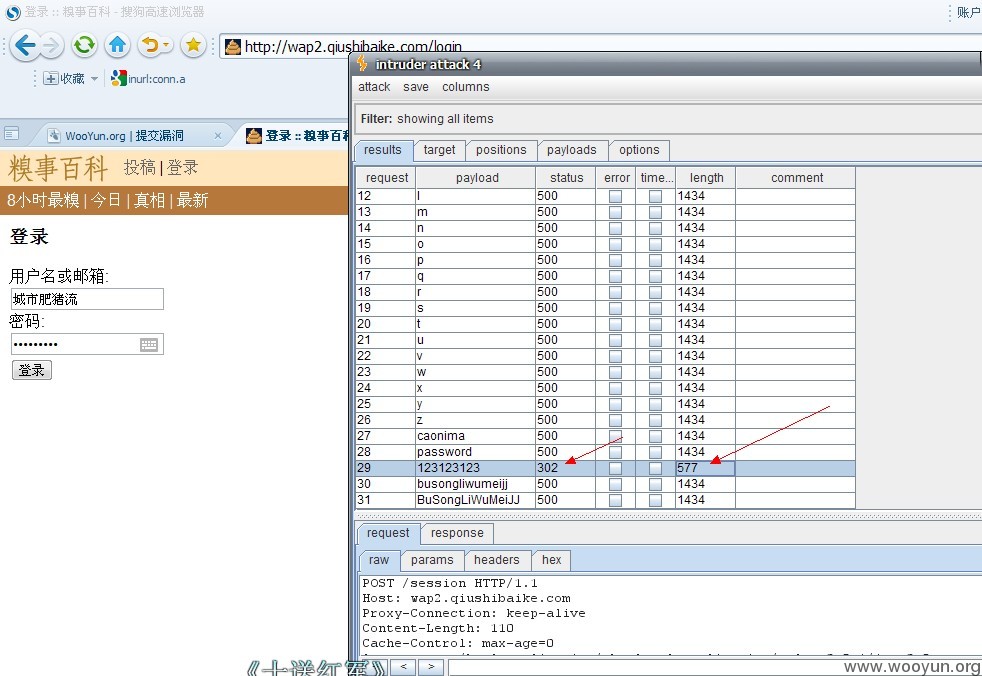
Task: Click the Filter: showing all items bar
Action: click(668, 119)
